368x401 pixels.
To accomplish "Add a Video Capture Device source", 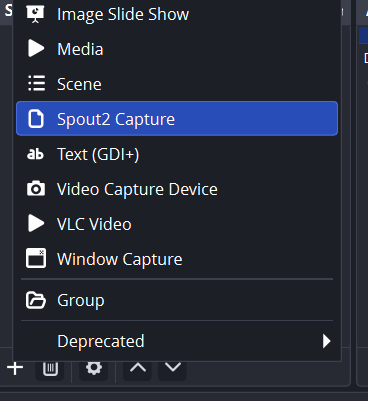I will pyautogui.click(x=177, y=189).
